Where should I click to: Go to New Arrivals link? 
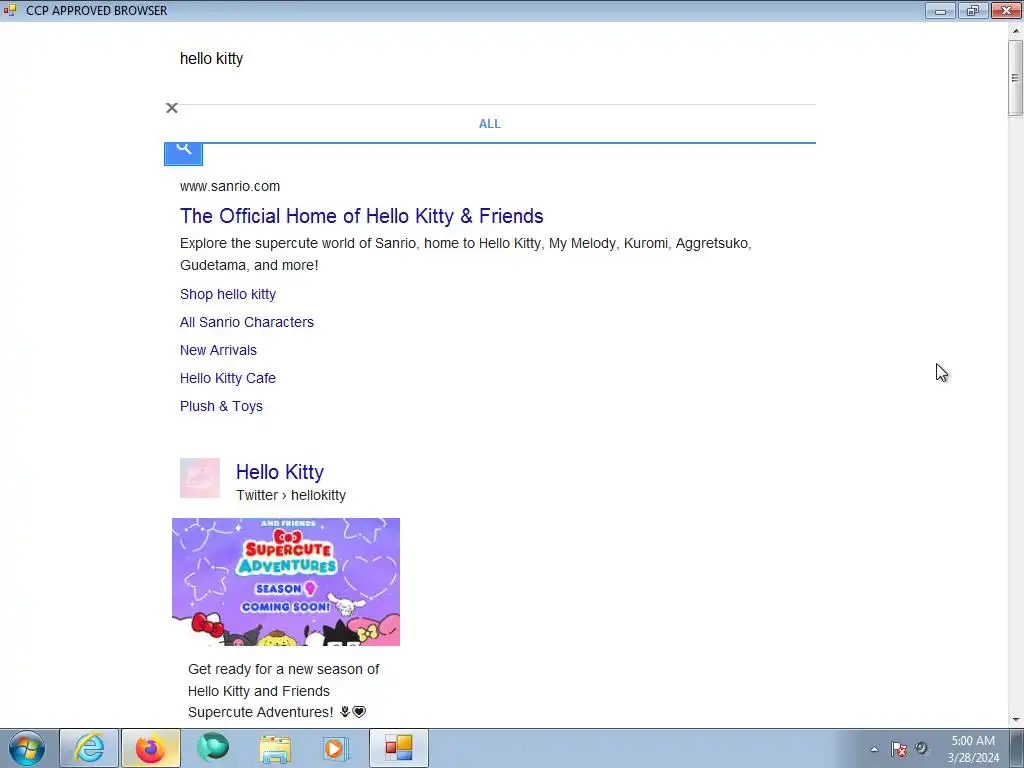(x=218, y=350)
